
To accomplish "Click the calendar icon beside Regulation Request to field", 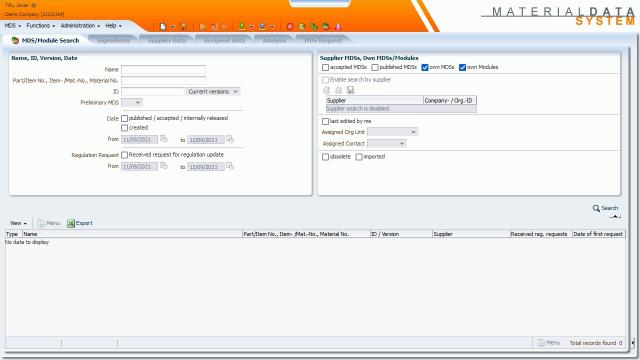I will tap(230, 166).
